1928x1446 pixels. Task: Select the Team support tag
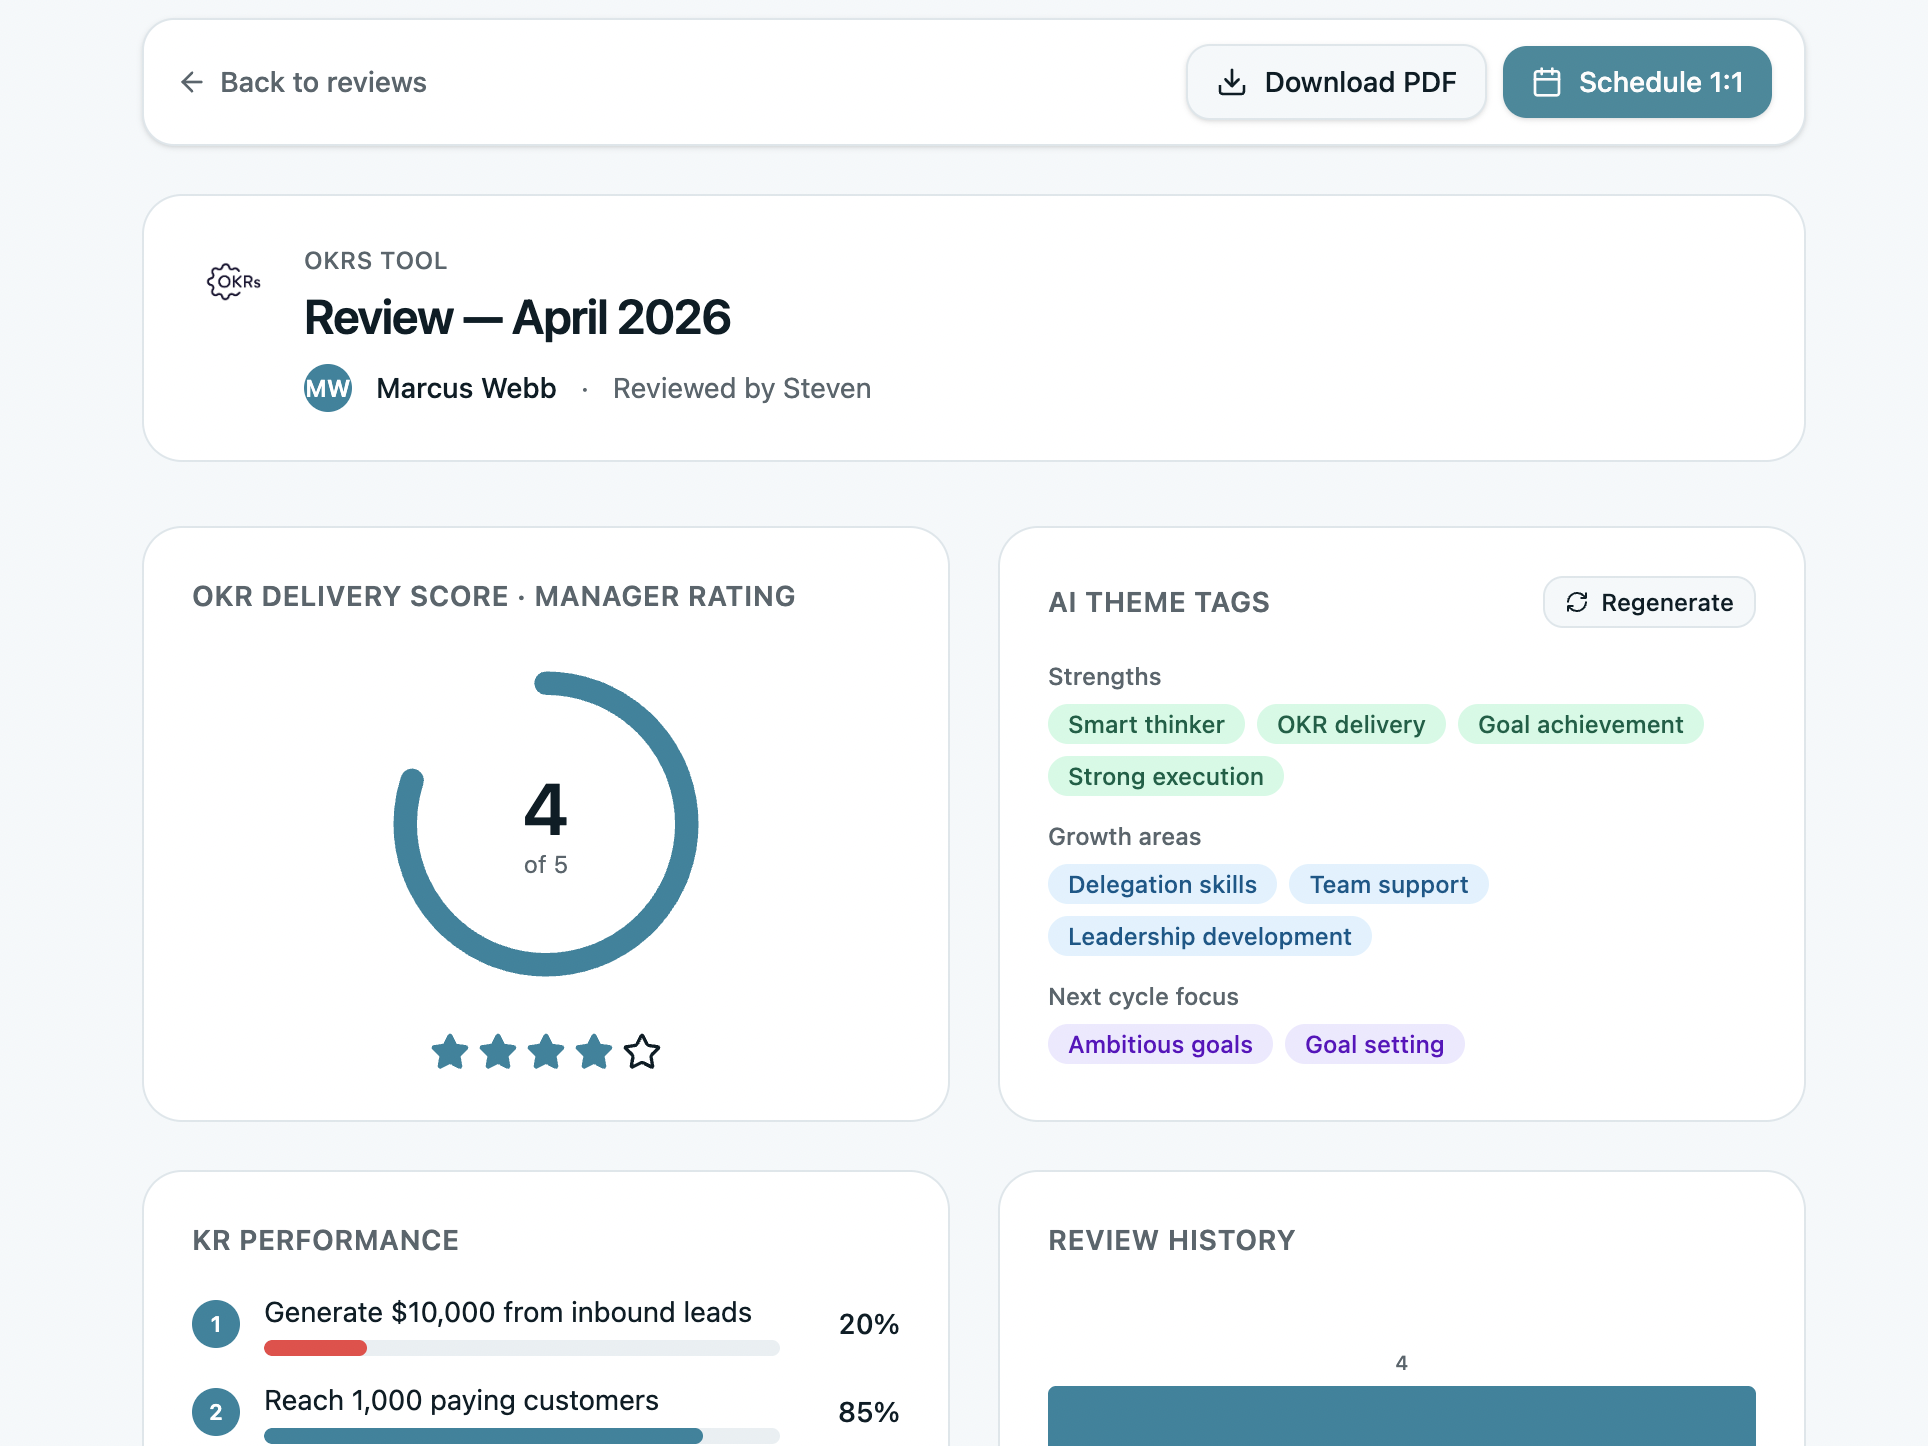pyautogui.click(x=1389, y=884)
